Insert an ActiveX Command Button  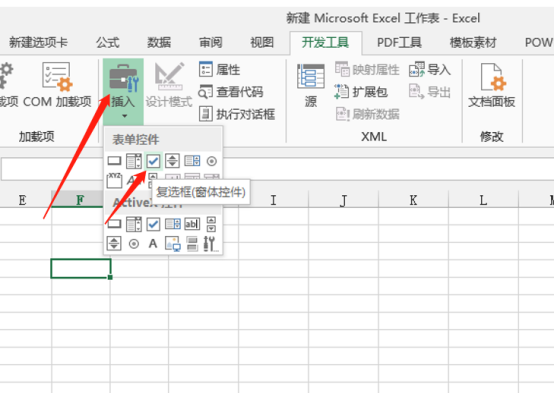(114, 224)
